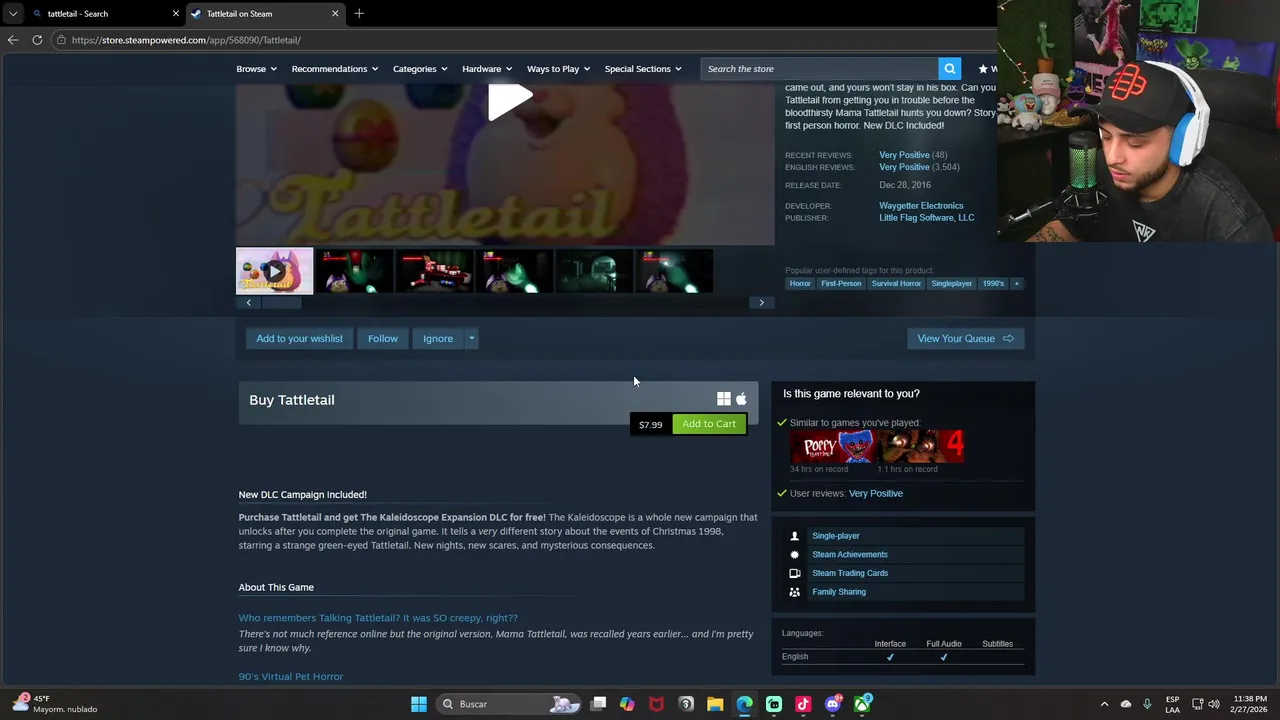Open File Explorer from taskbar
The height and width of the screenshot is (720, 1280).
[715, 704]
